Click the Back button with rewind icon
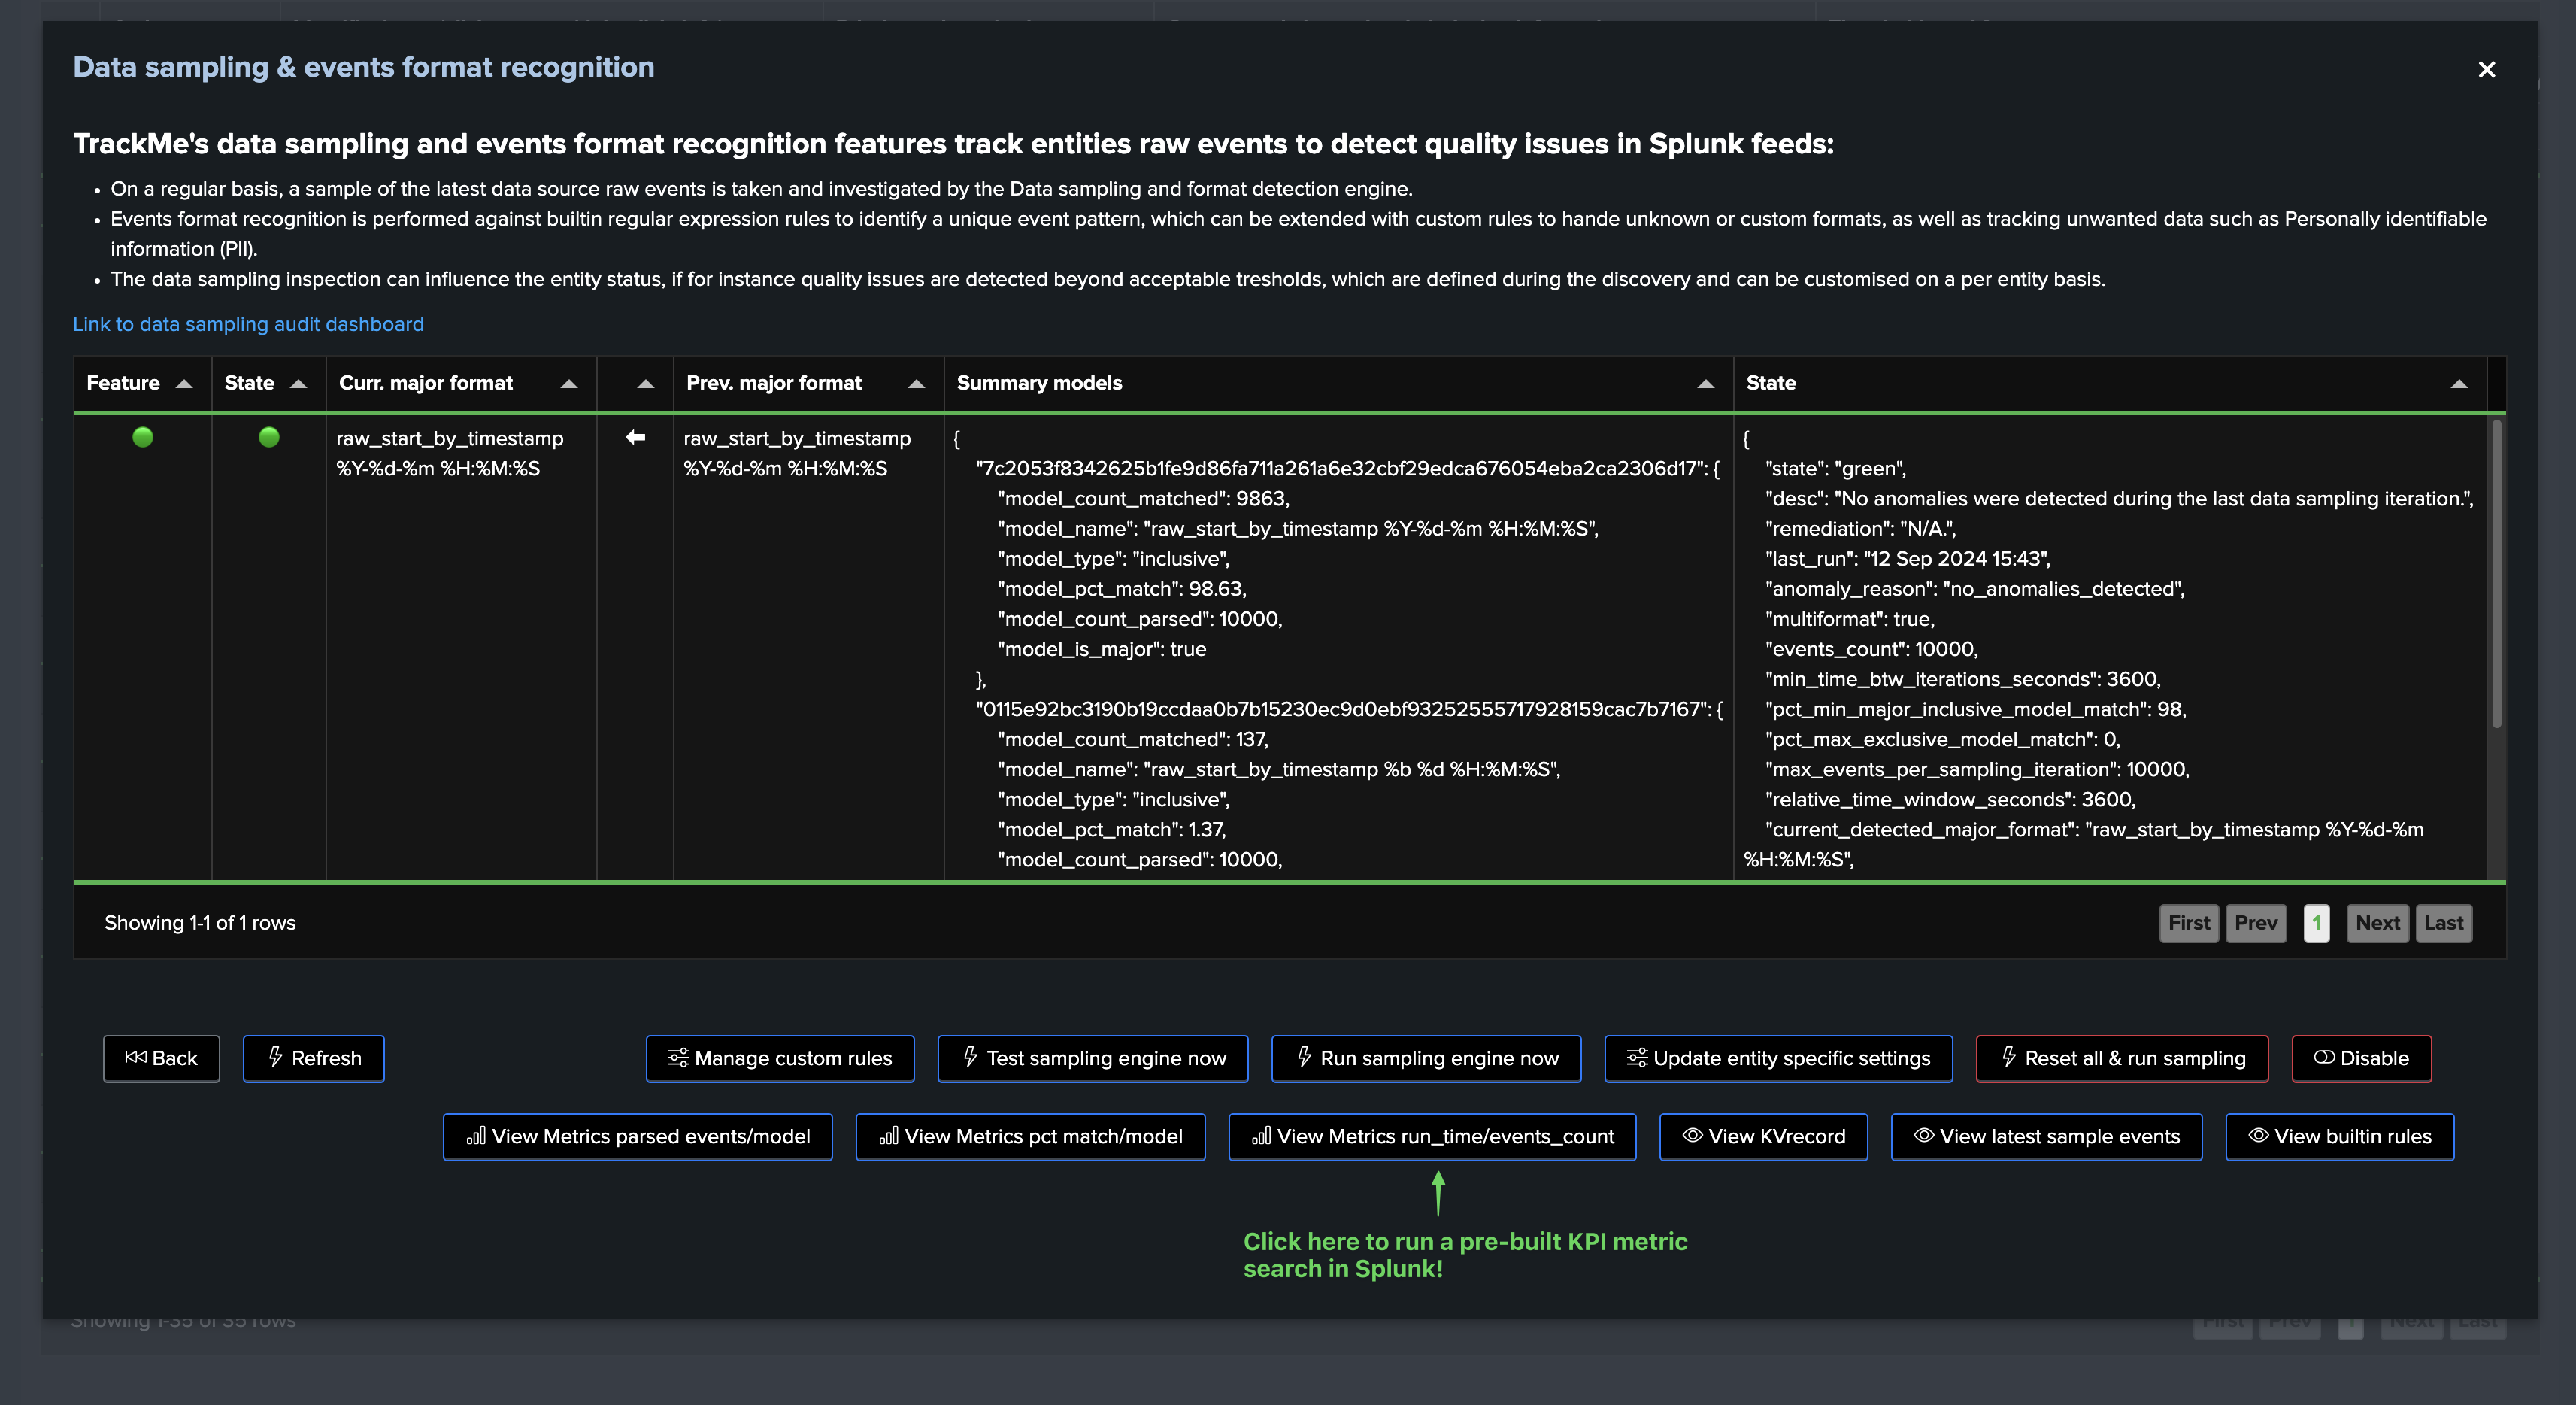Viewport: 2576px width, 1405px height. click(161, 1058)
